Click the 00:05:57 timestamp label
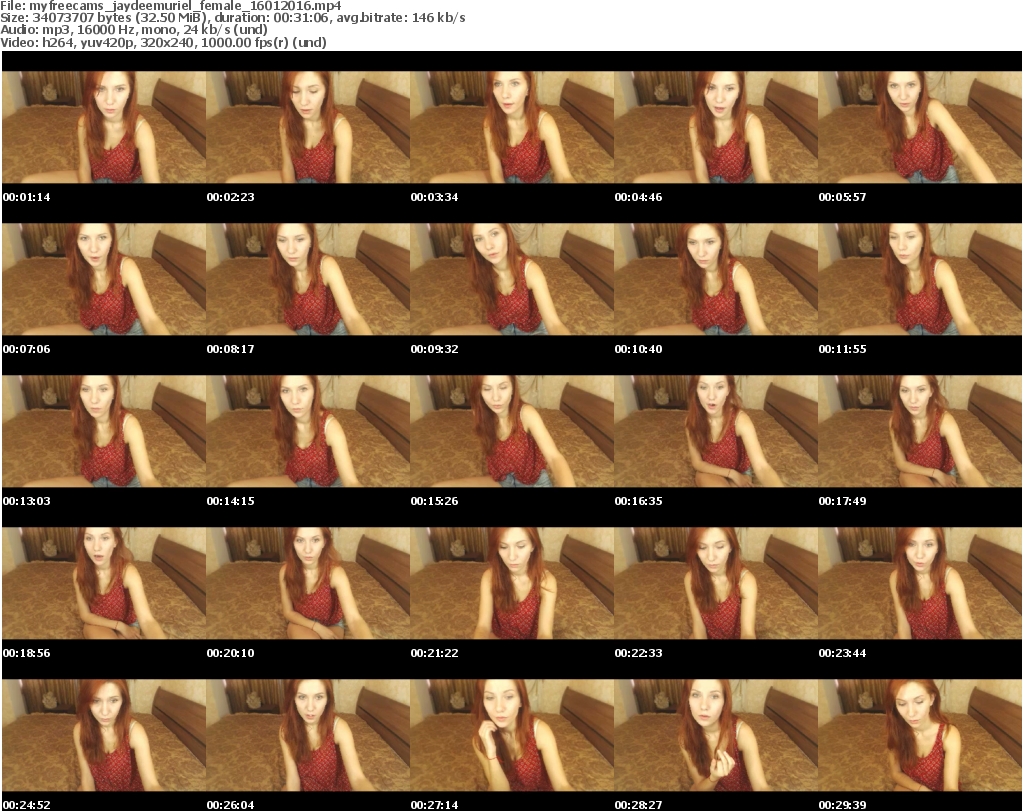 tap(842, 197)
